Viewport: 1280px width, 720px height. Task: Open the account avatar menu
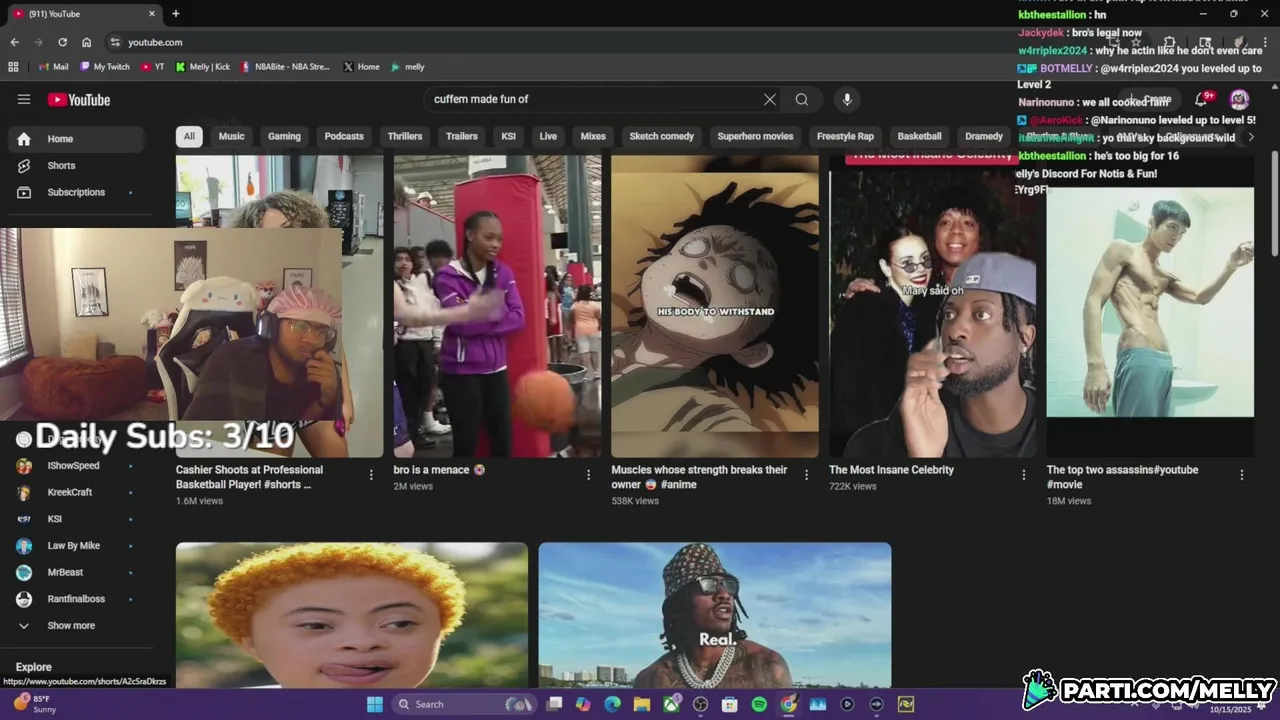click(1239, 99)
